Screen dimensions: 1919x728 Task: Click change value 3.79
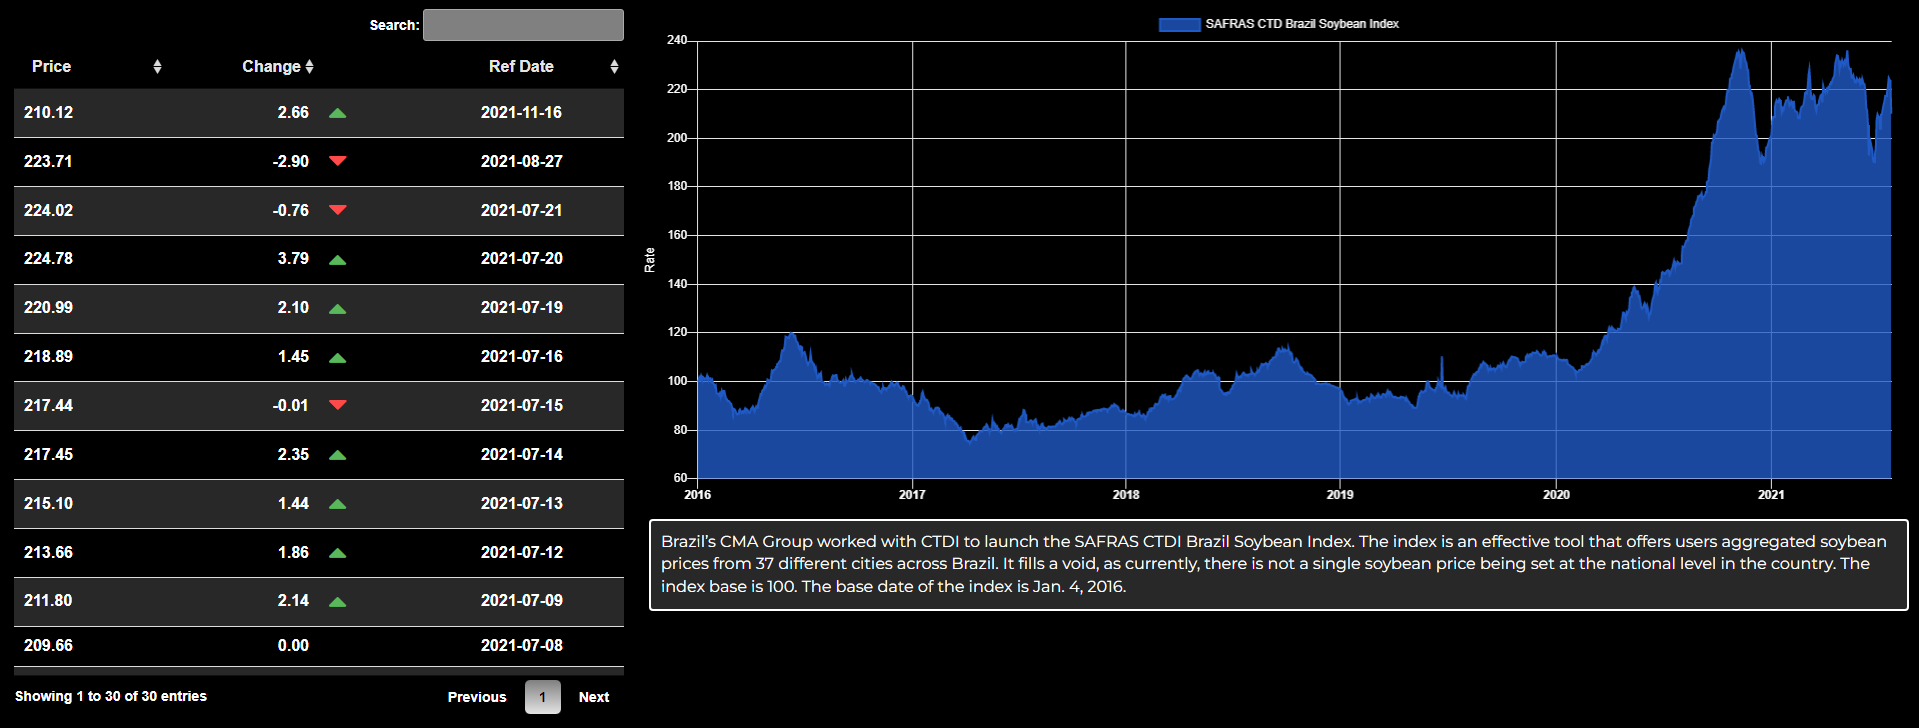[x=293, y=258]
